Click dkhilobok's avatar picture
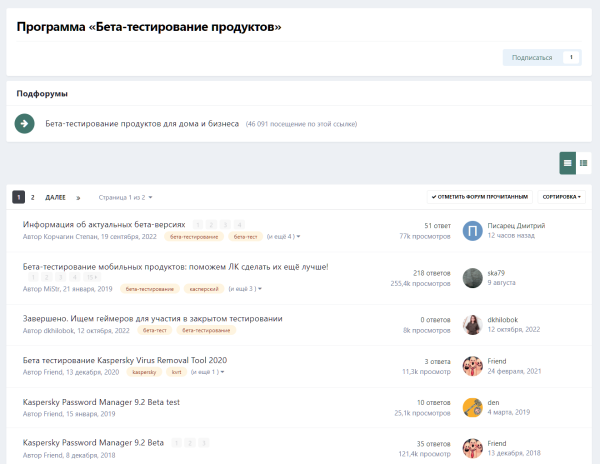The height and width of the screenshot is (464, 600). pos(472,323)
